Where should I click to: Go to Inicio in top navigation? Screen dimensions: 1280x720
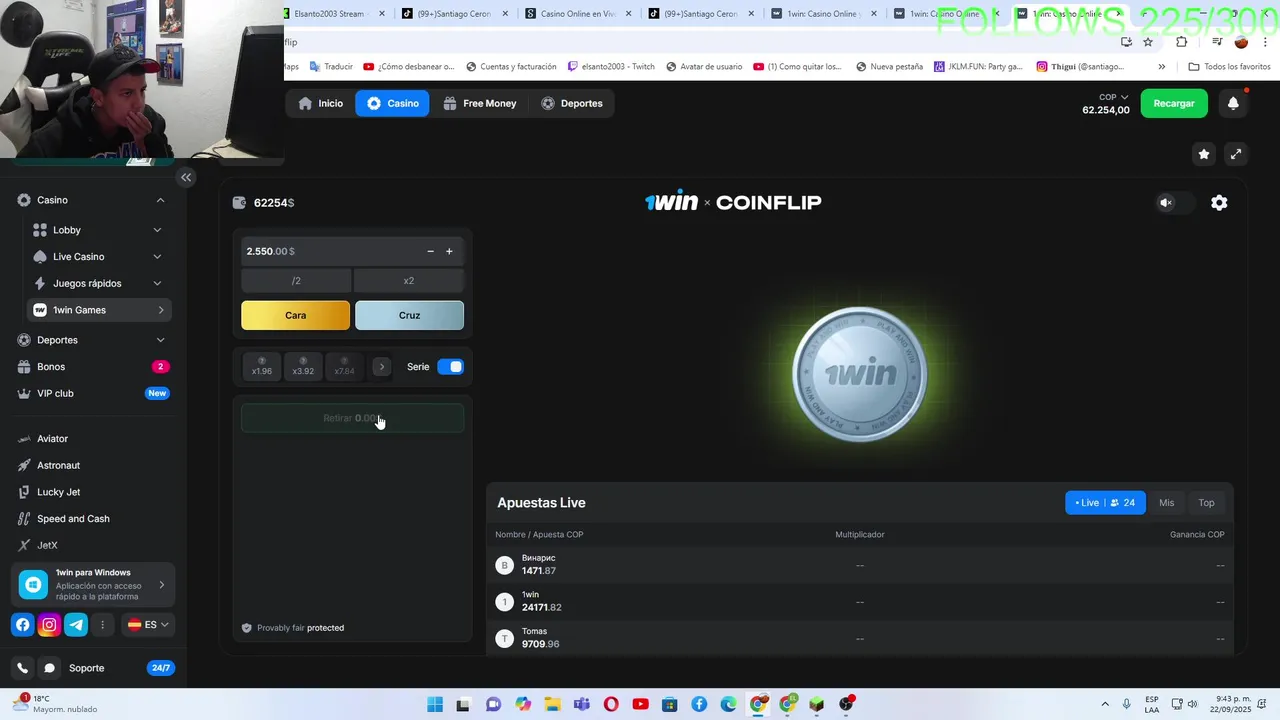point(321,103)
